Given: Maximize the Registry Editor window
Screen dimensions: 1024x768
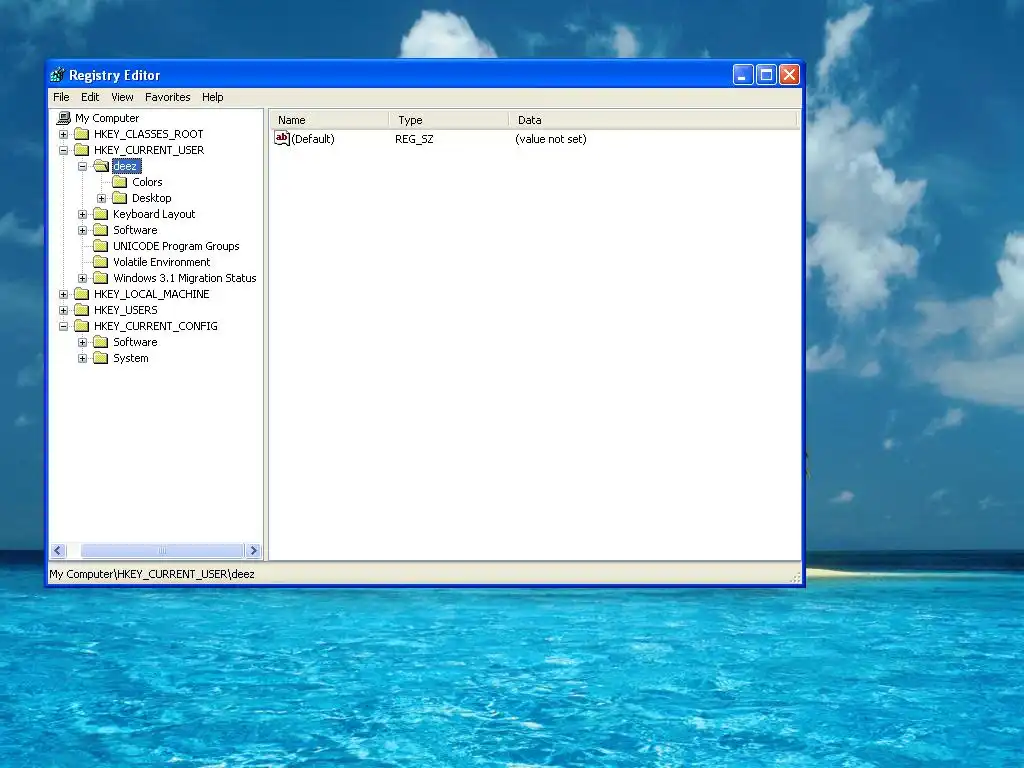Looking at the screenshot, I should (766, 75).
